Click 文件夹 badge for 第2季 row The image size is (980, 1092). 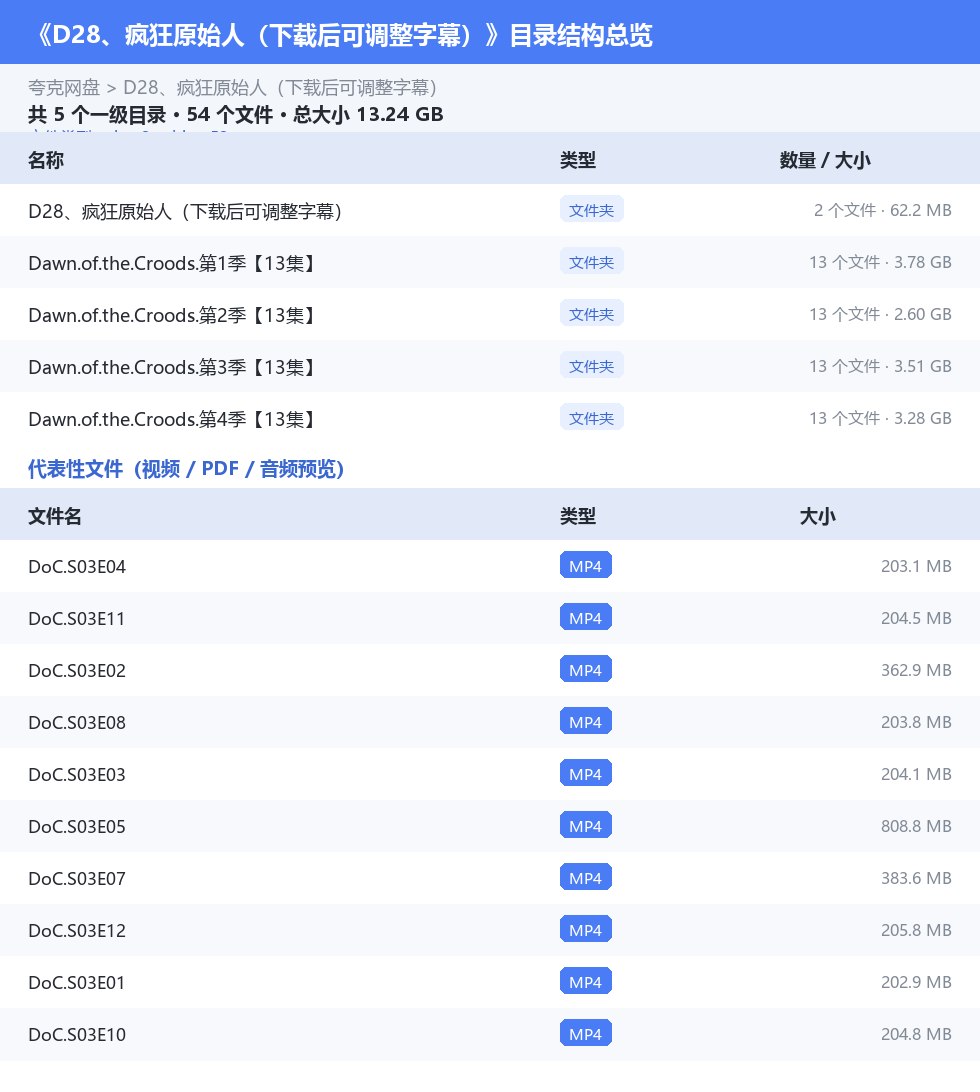(x=591, y=314)
